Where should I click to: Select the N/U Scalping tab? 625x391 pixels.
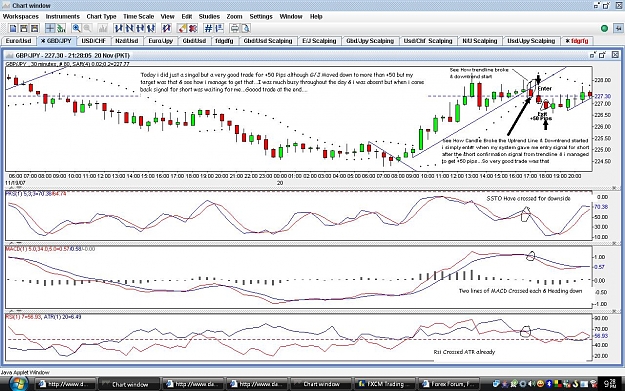480,41
